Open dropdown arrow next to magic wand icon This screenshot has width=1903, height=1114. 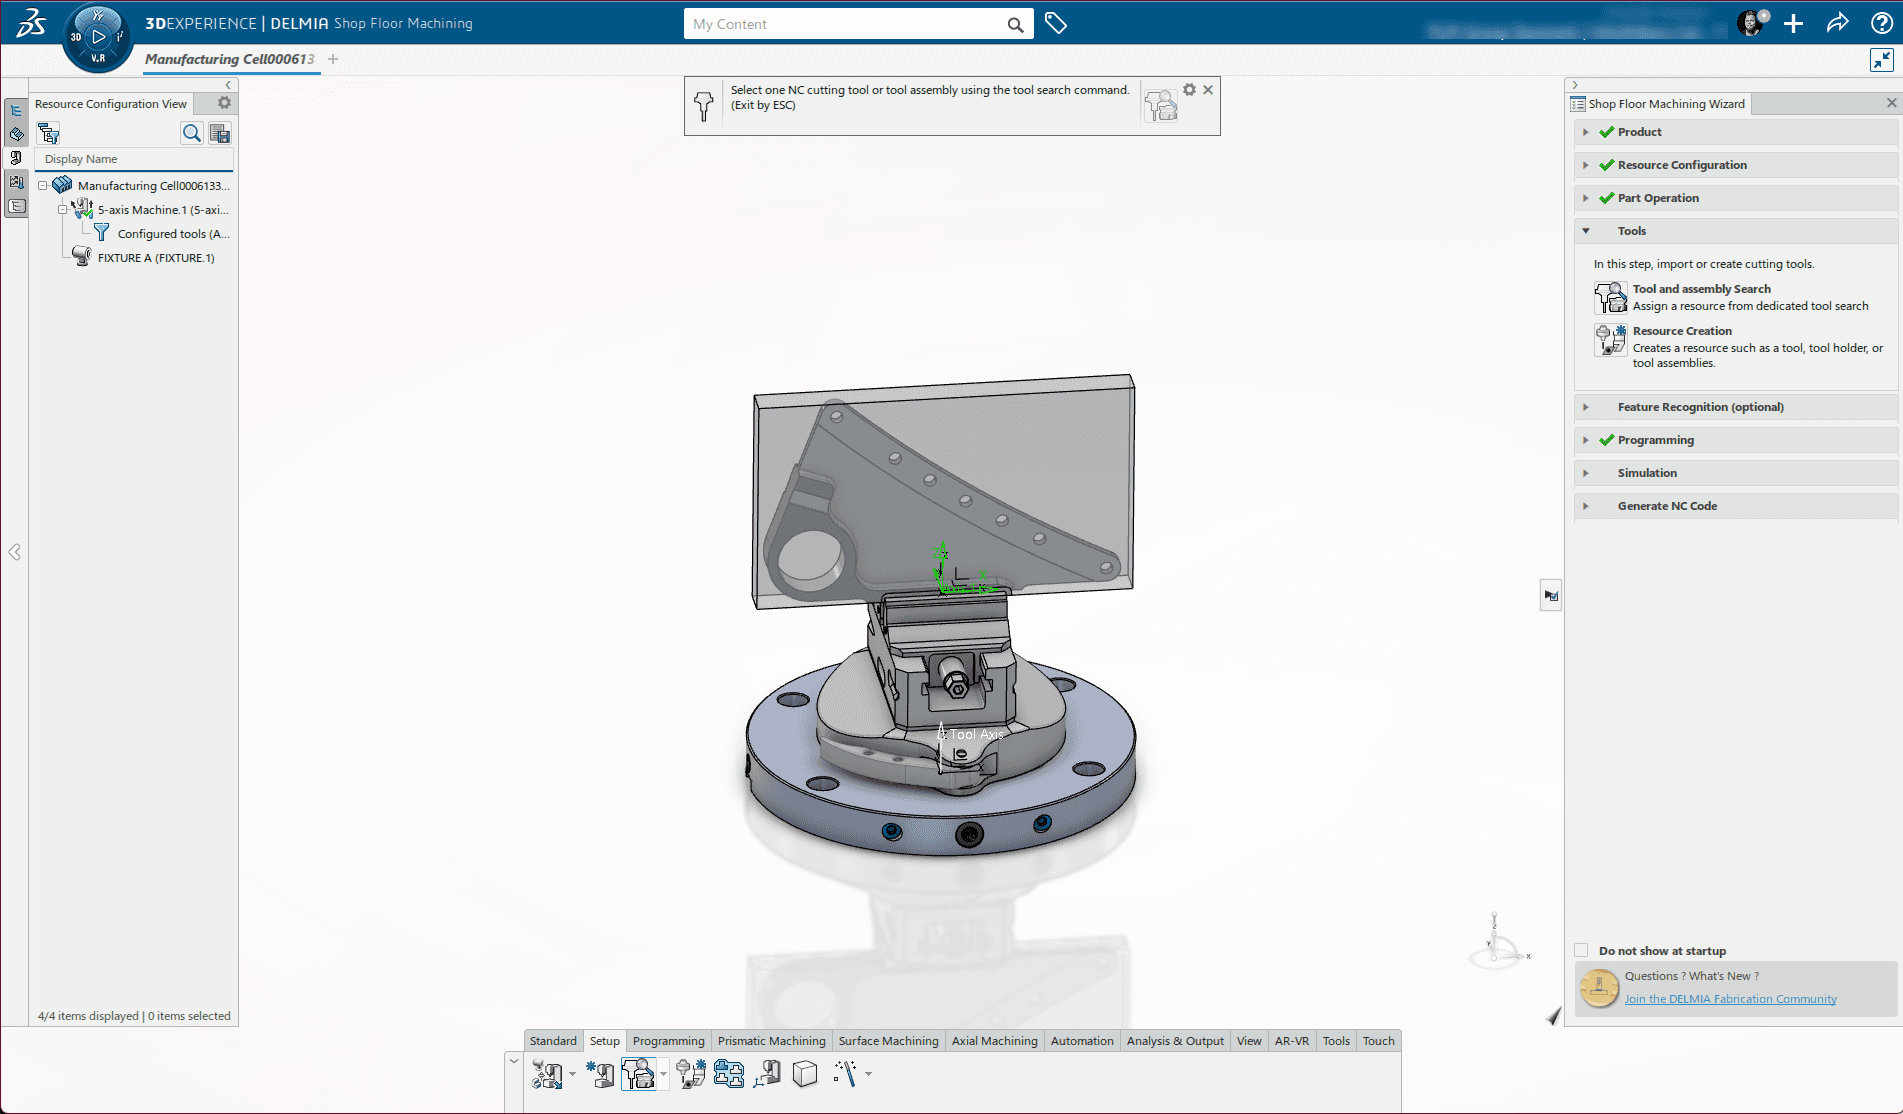coord(868,1075)
